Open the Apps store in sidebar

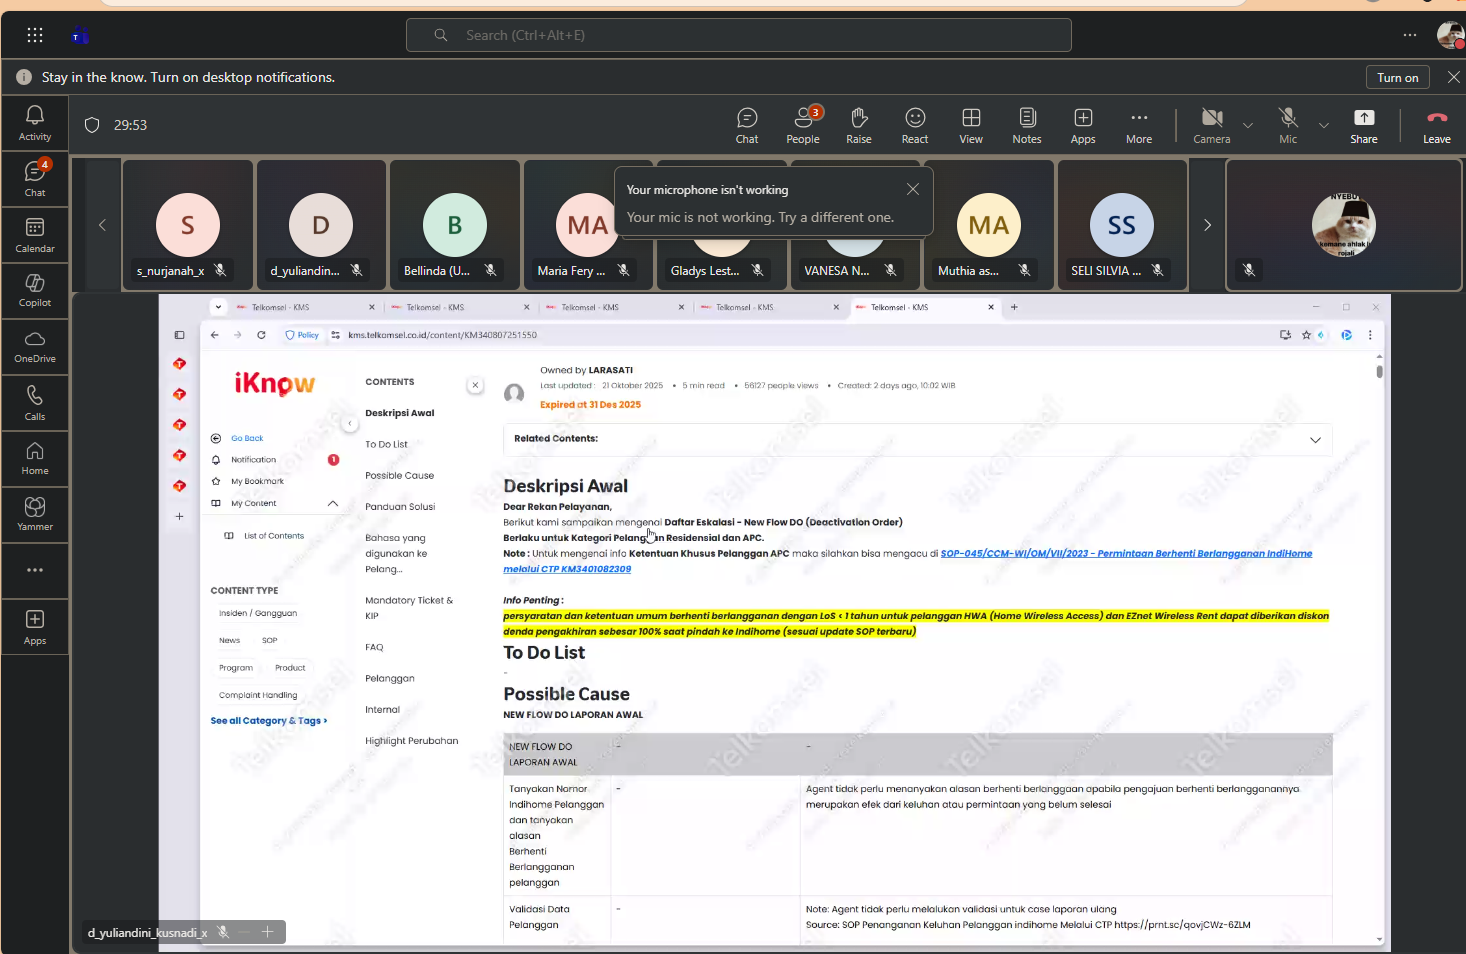point(35,627)
